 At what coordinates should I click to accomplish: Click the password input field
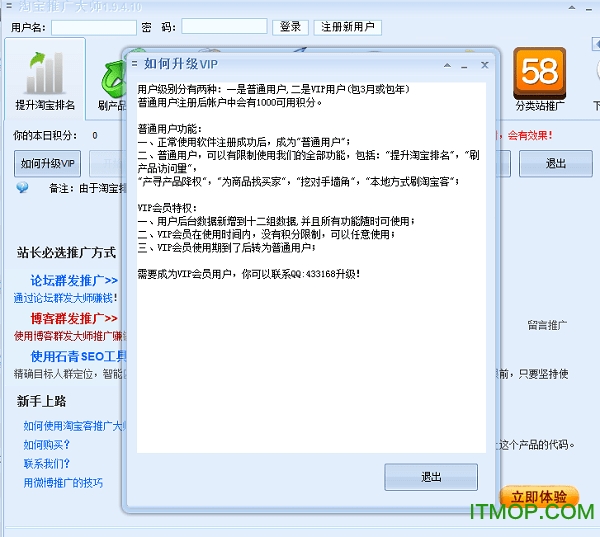tap(224, 26)
